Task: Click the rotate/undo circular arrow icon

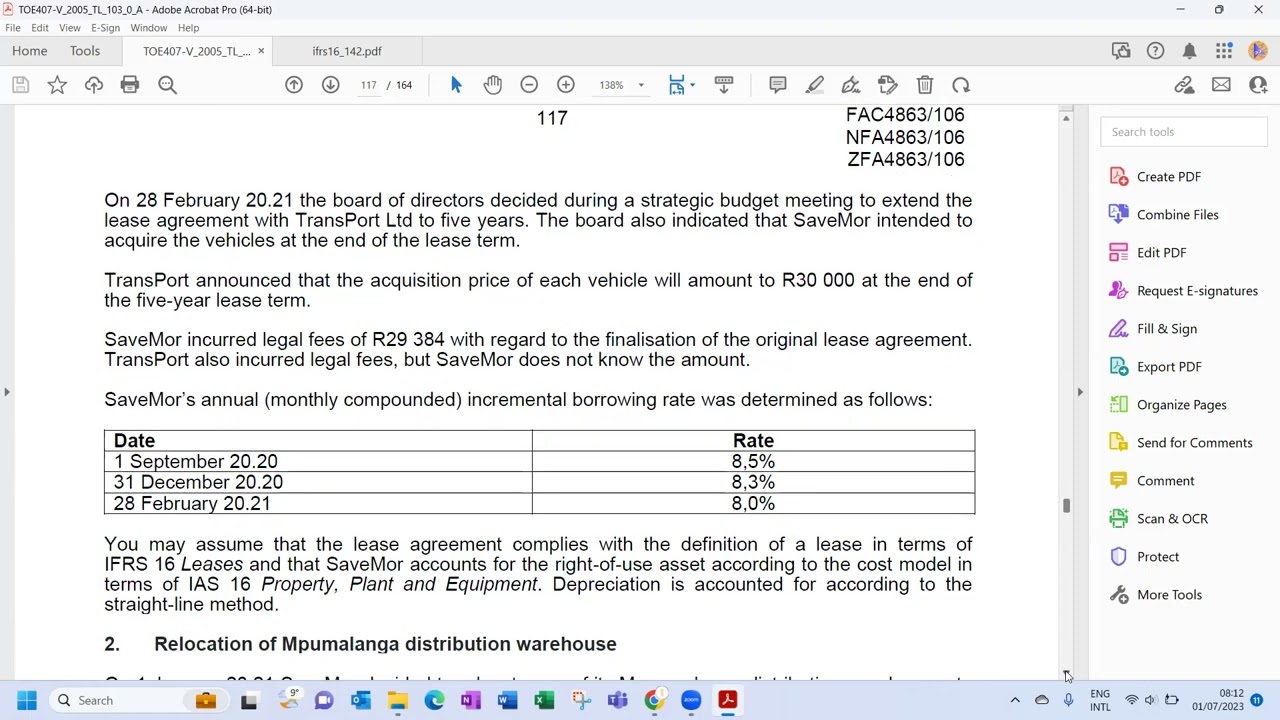Action: (x=961, y=85)
